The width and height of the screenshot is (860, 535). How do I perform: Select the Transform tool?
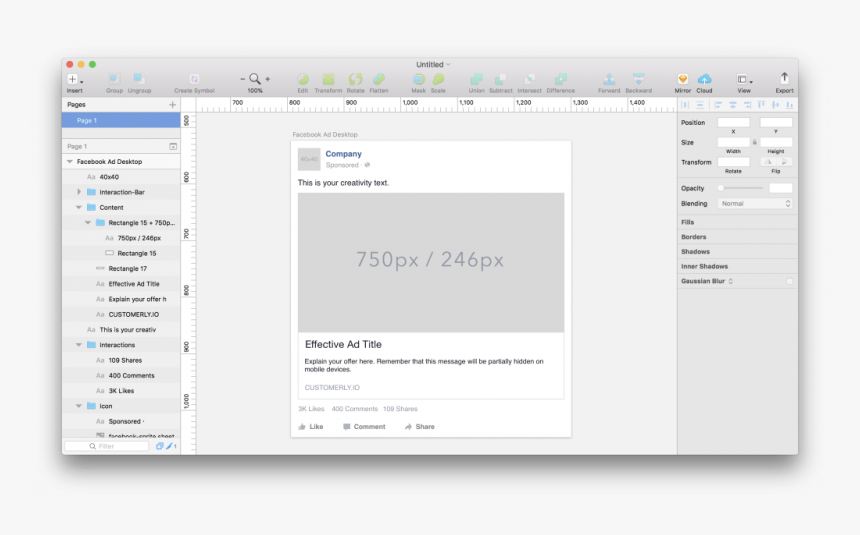point(328,79)
